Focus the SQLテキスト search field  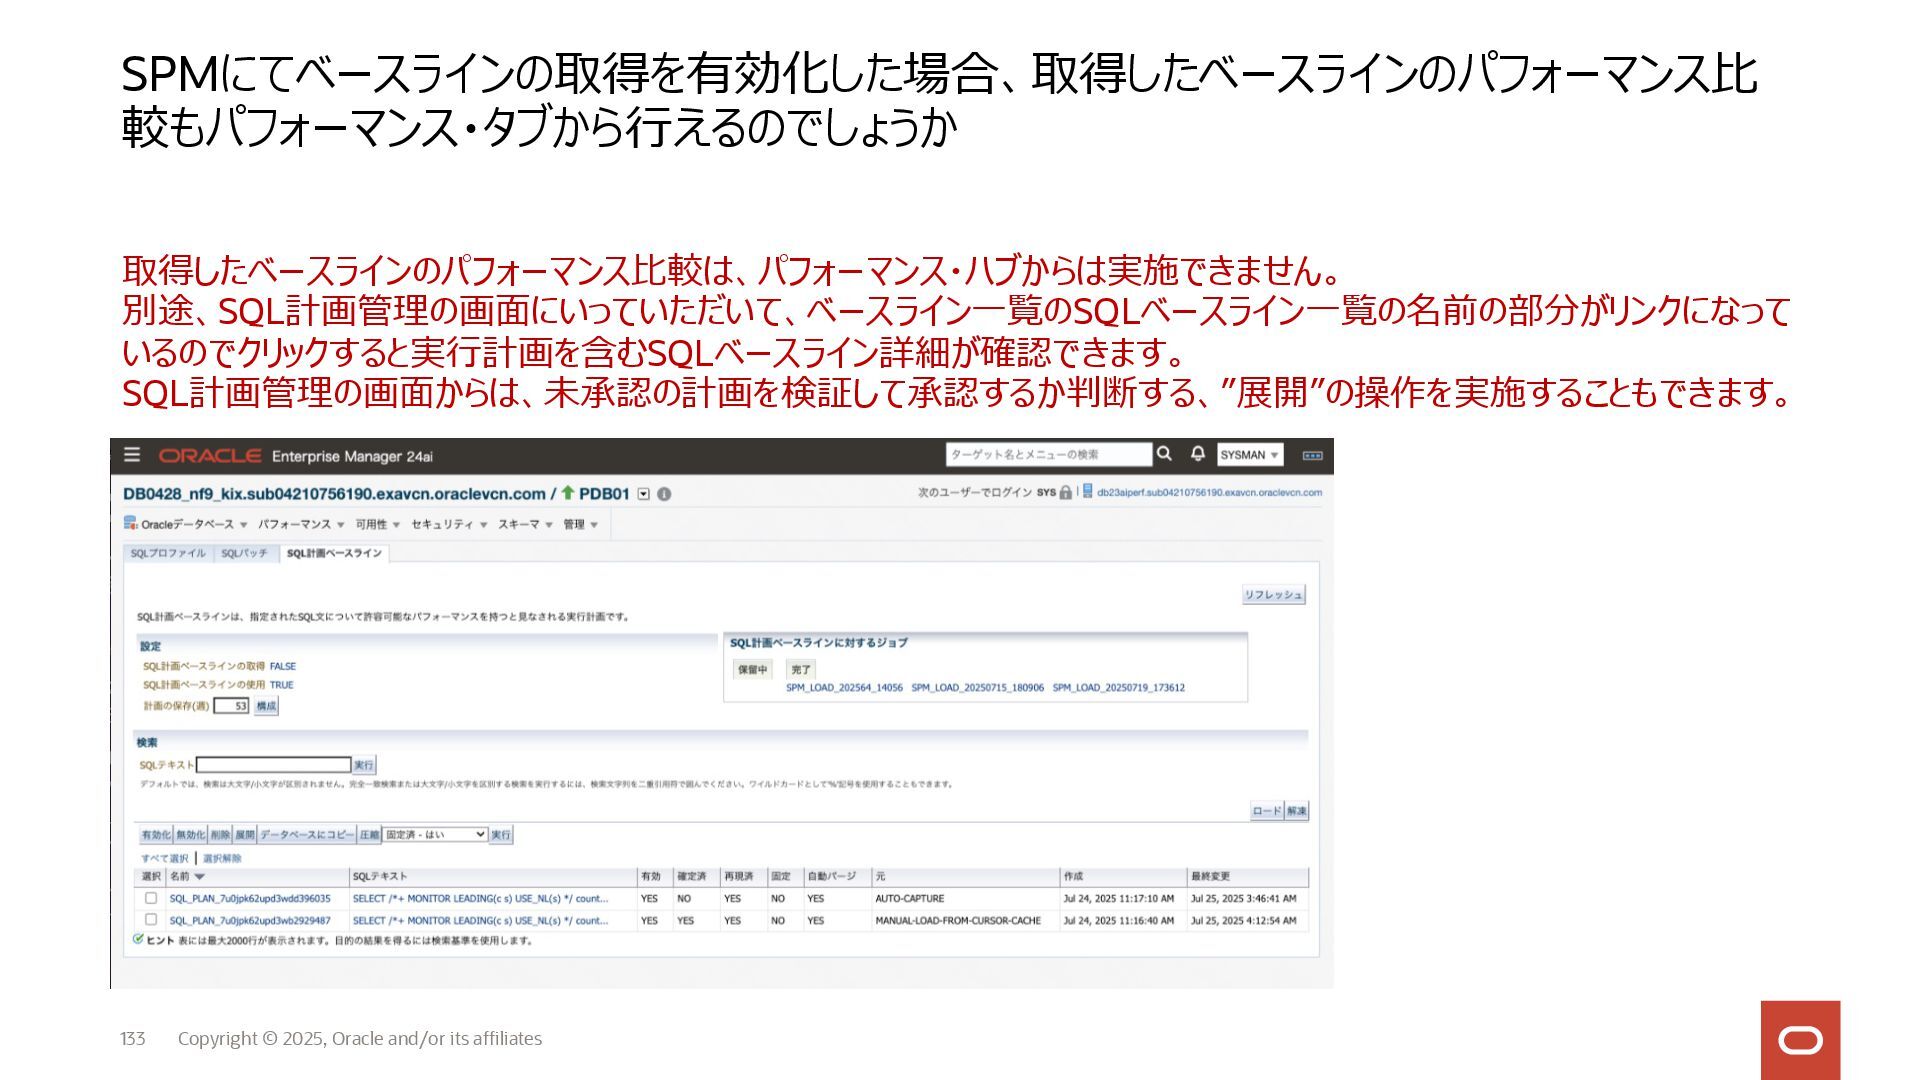coord(274,765)
